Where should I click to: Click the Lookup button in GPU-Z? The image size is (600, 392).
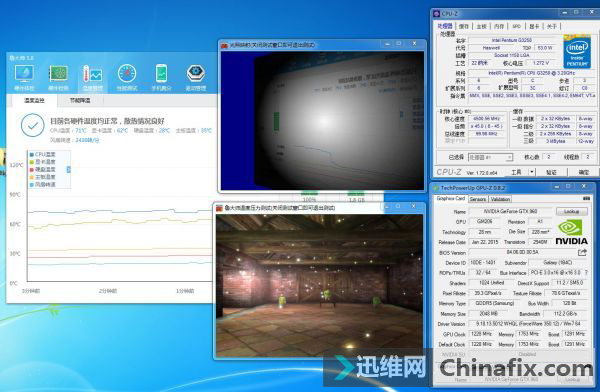point(572,211)
